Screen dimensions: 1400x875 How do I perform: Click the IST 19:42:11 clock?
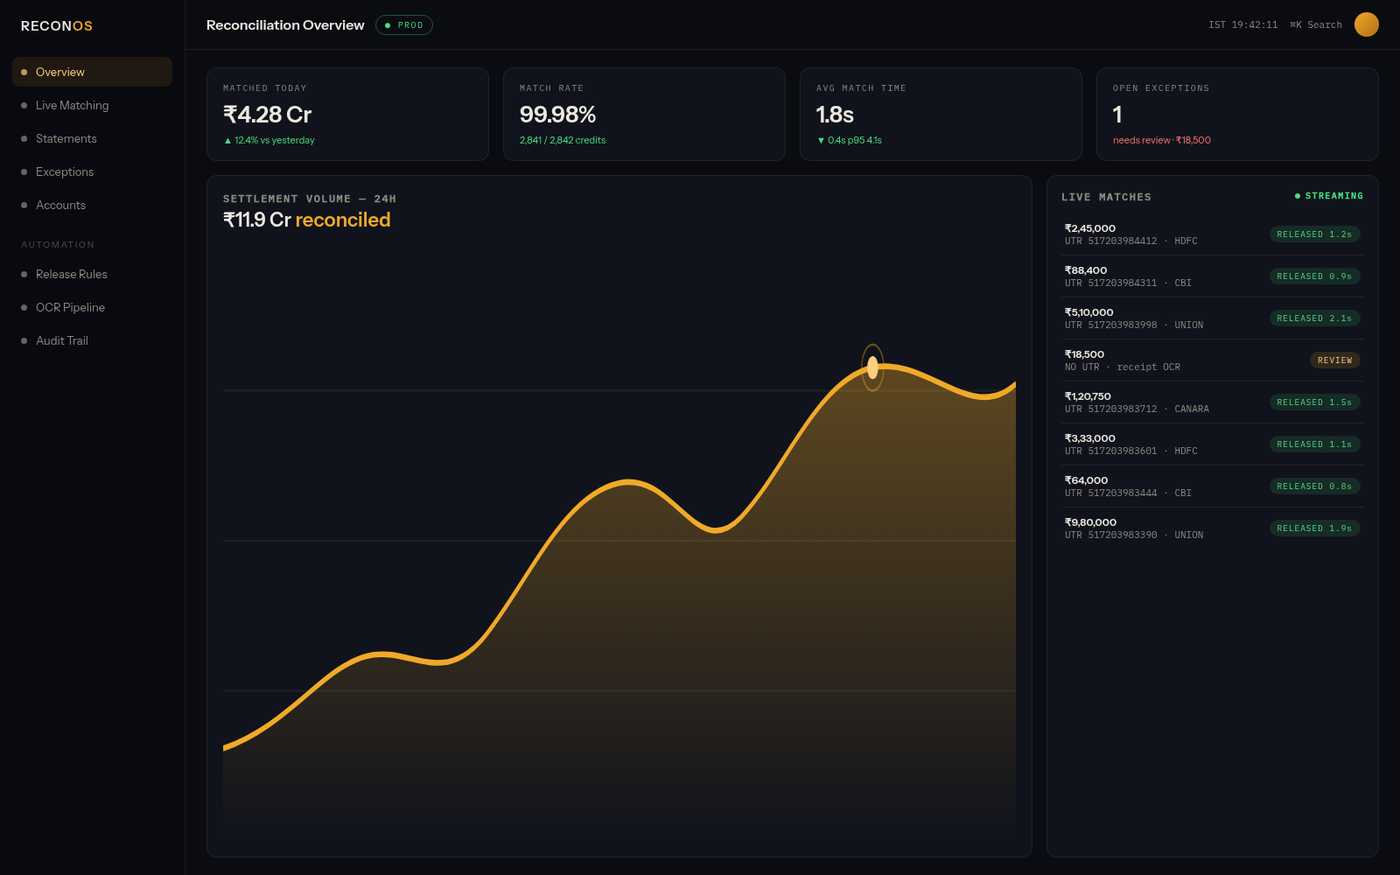[x=1243, y=25]
